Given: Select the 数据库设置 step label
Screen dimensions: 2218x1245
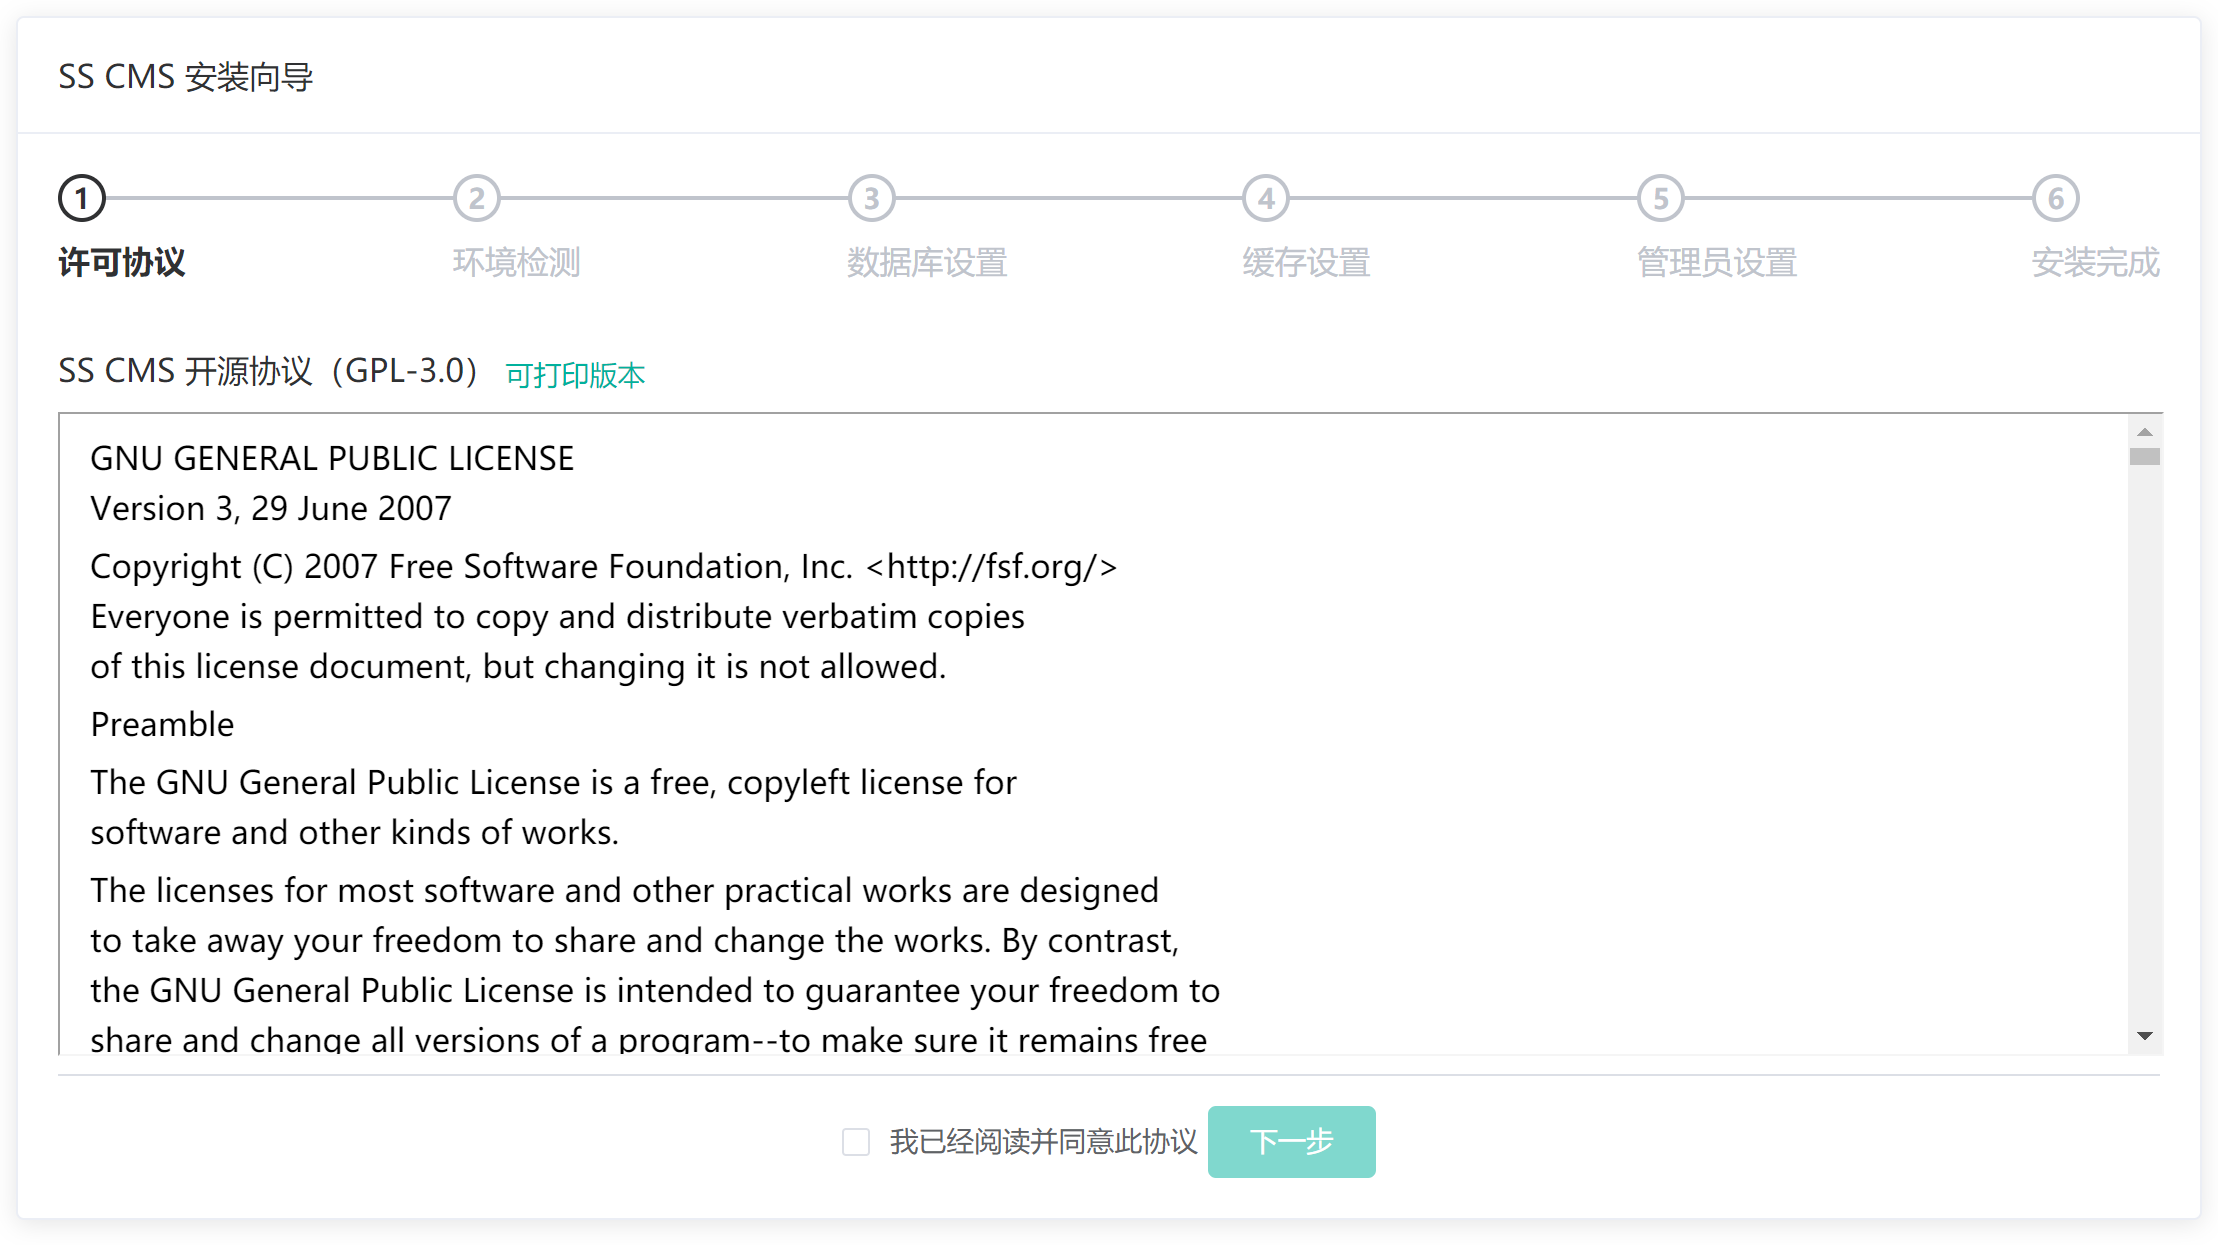Looking at the screenshot, I should (927, 263).
